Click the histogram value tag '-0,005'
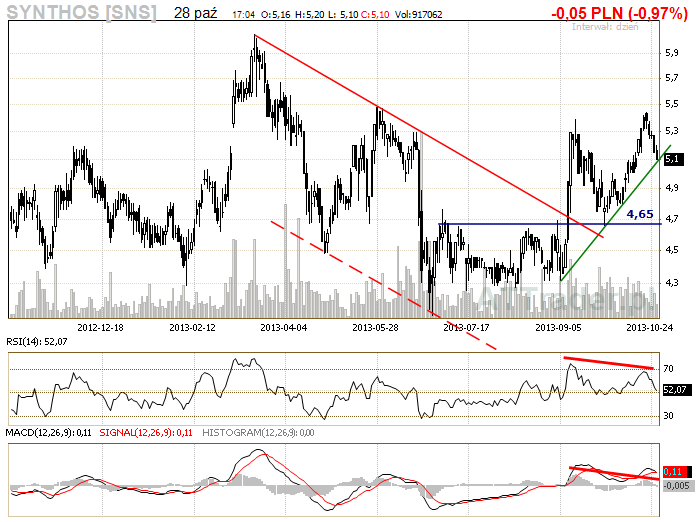 tap(677, 485)
